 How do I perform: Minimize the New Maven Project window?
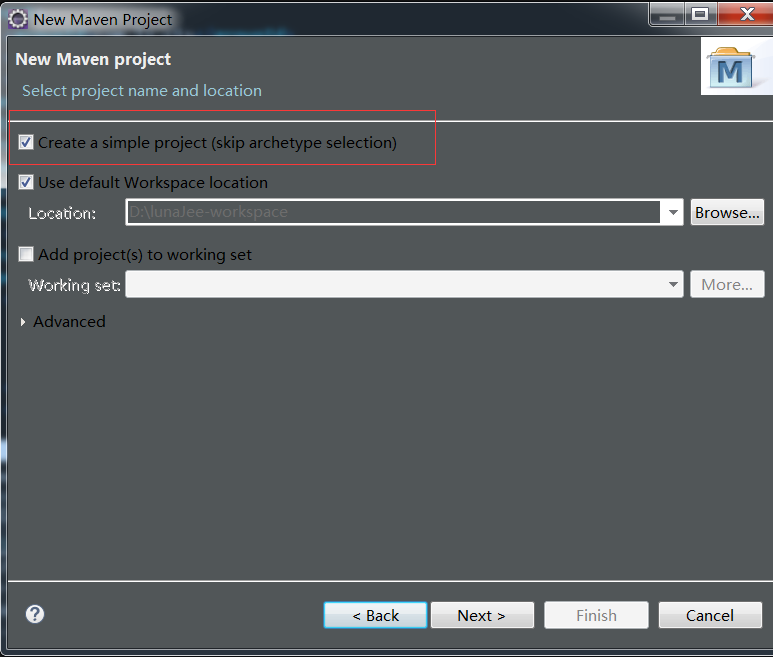[668, 14]
